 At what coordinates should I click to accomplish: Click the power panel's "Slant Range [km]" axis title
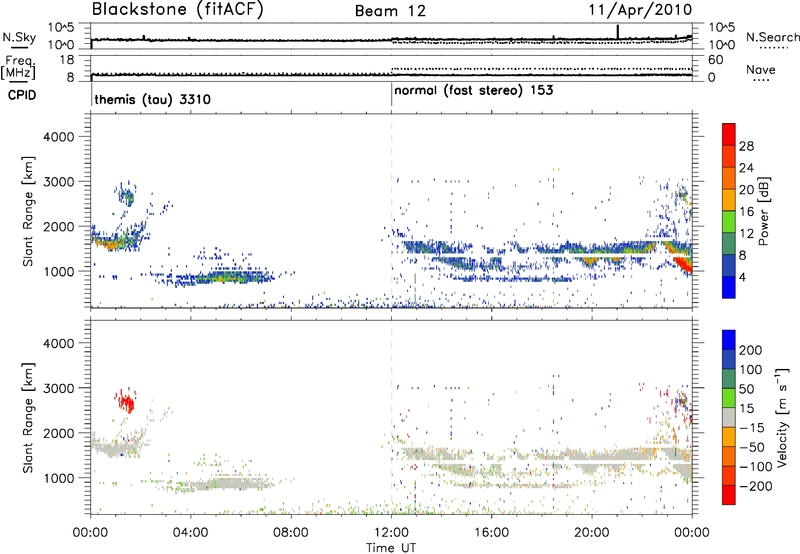tap(28, 211)
